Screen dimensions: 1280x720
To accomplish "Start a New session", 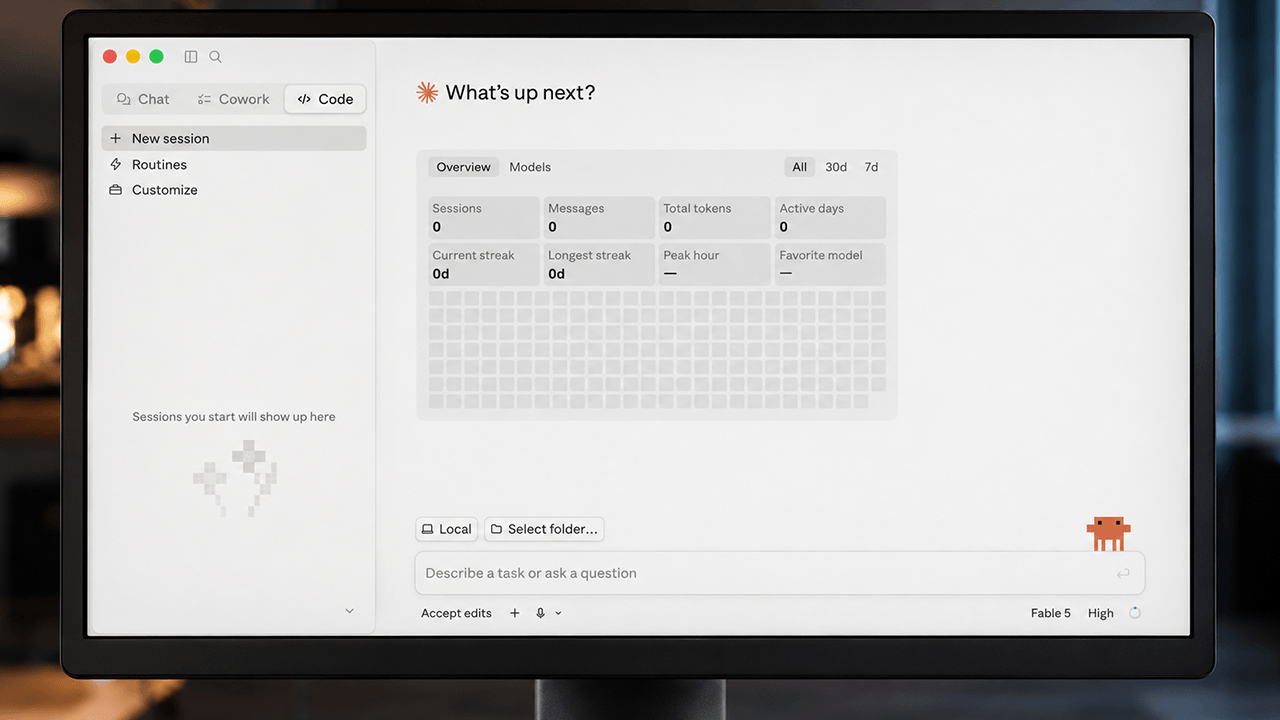I will click(234, 138).
